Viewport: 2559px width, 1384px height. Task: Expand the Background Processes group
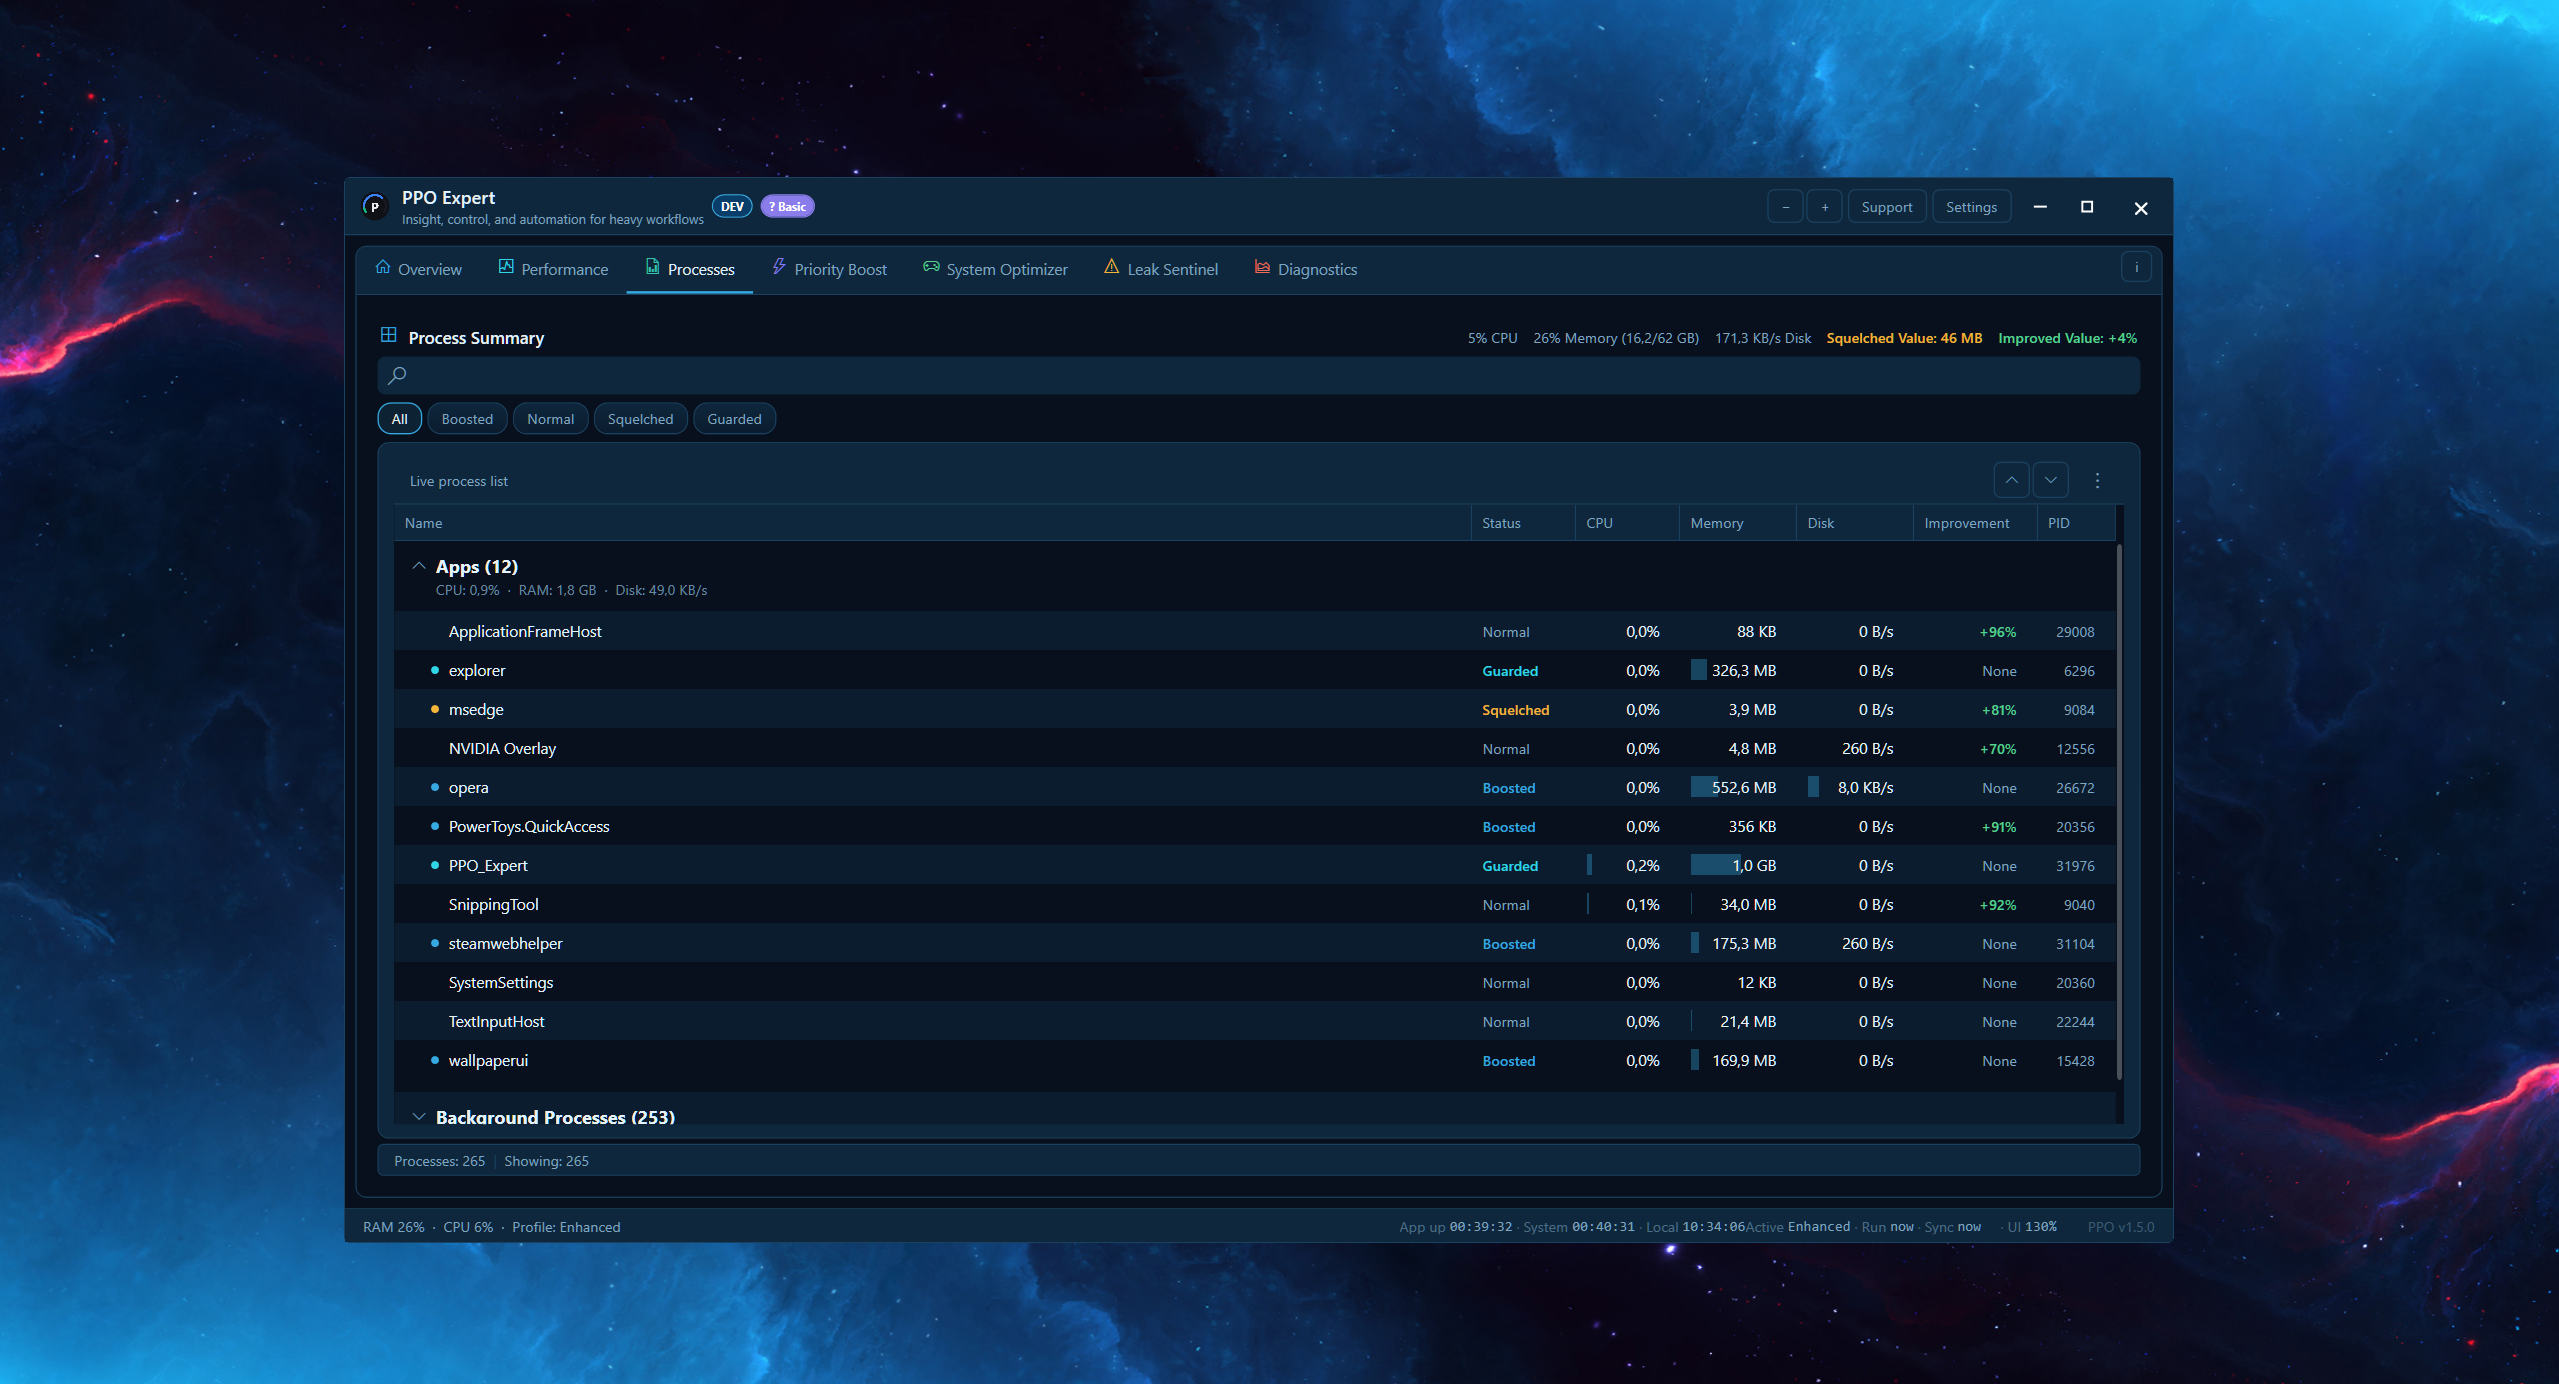point(419,1117)
